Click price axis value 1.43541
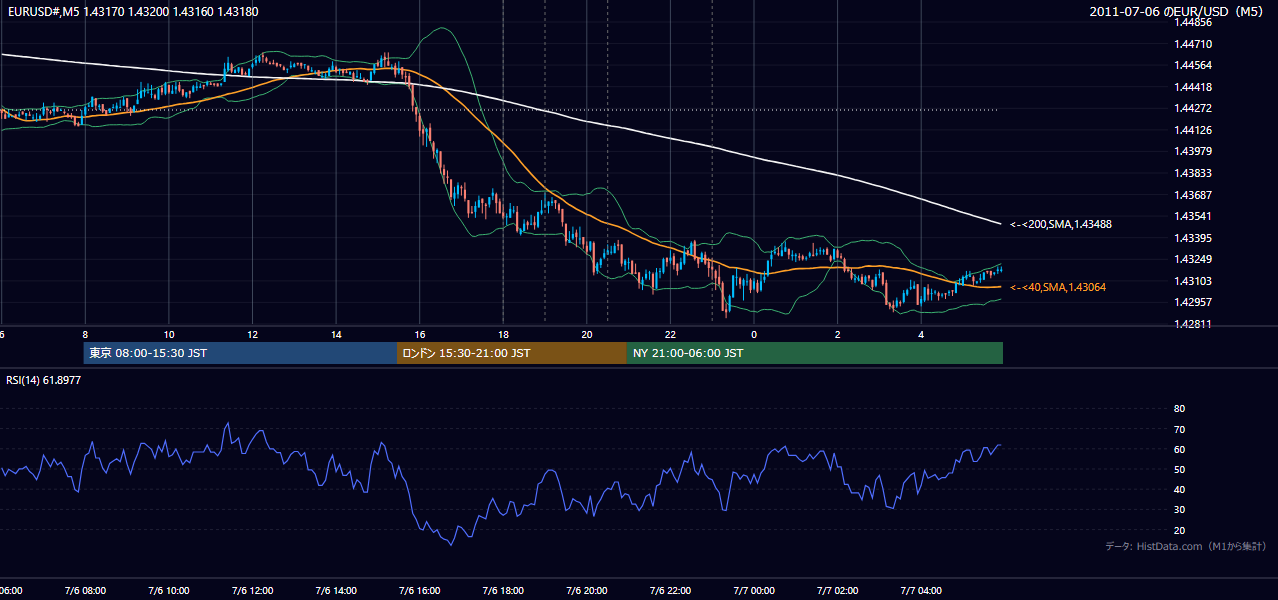Viewport: 1278px width, 600px height. (x=1193, y=216)
